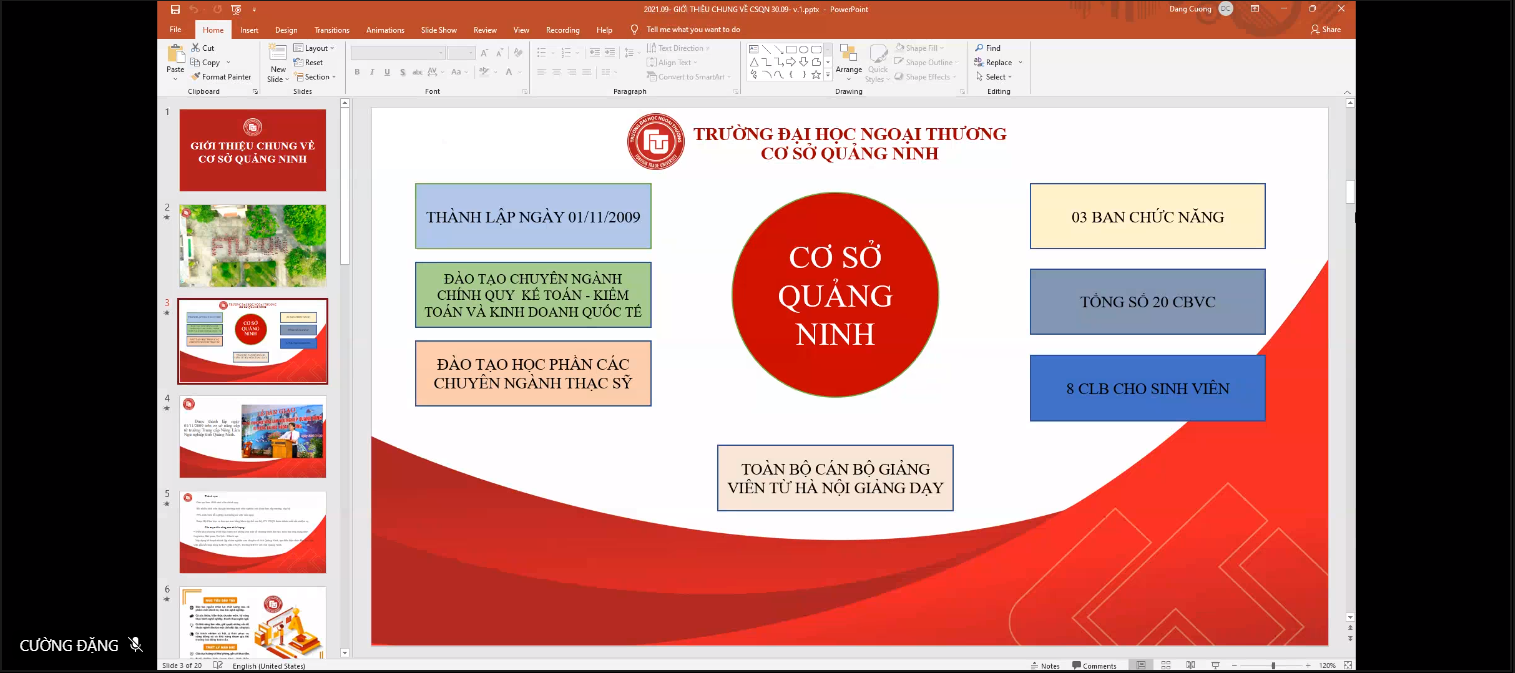
Task: Open the Transitions tab
Action: point(332,30)
